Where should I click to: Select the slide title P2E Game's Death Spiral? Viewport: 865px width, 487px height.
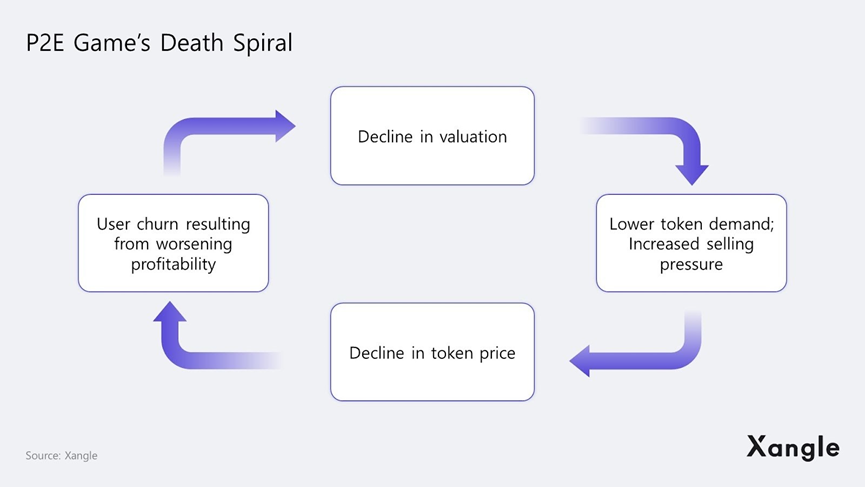coord(159,44)
